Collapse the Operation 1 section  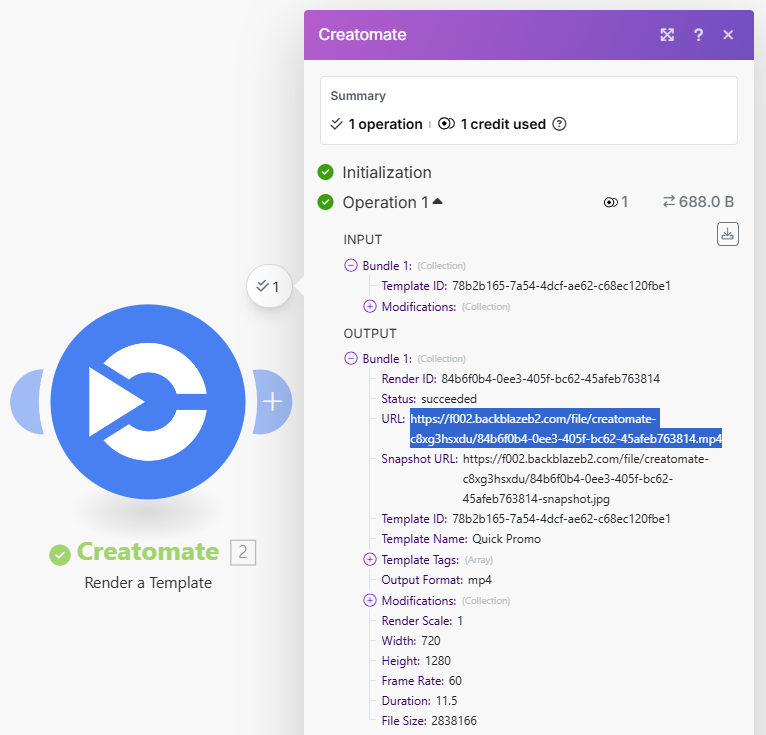click(x=437, y=202)
